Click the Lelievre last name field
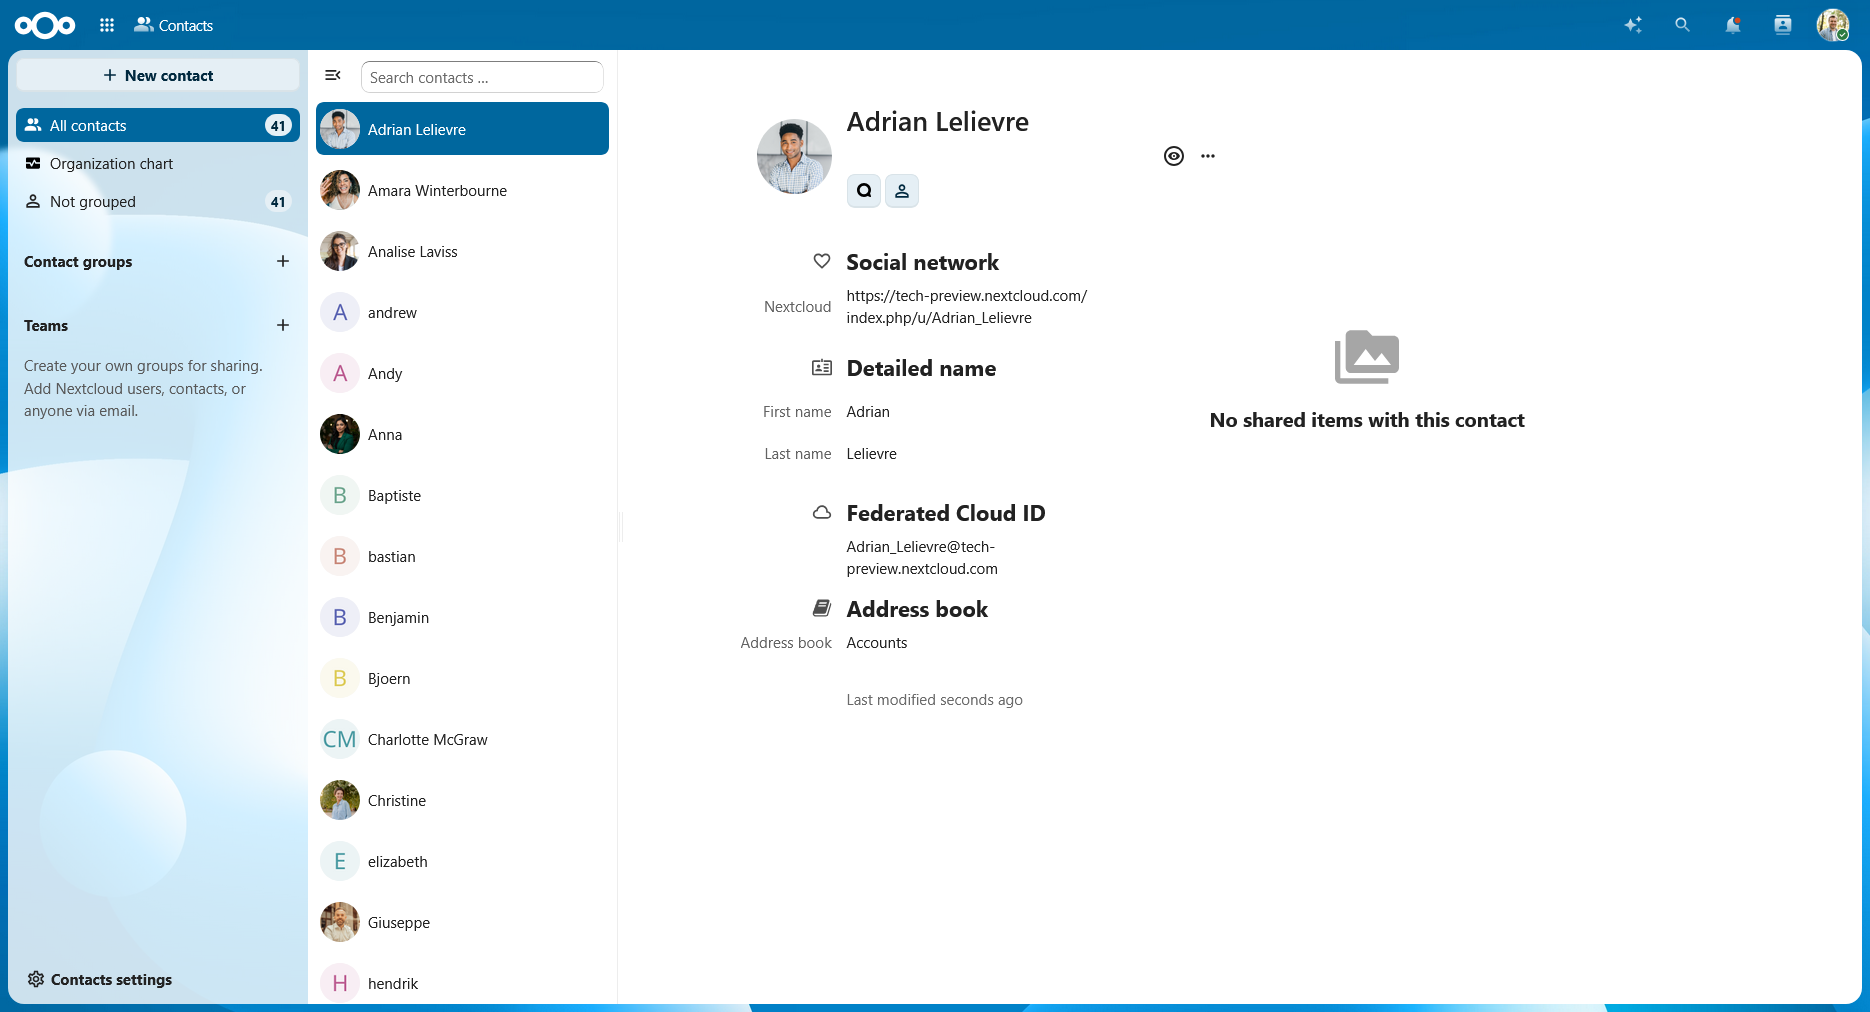 coord(871,454)
